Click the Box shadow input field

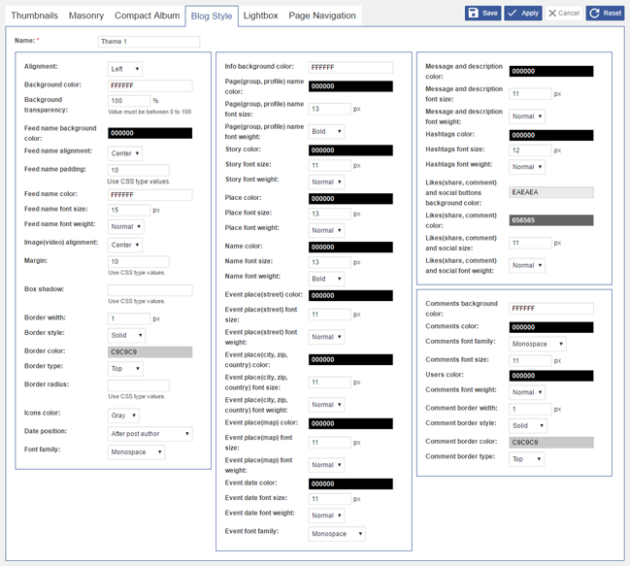[x=150, y=290]
